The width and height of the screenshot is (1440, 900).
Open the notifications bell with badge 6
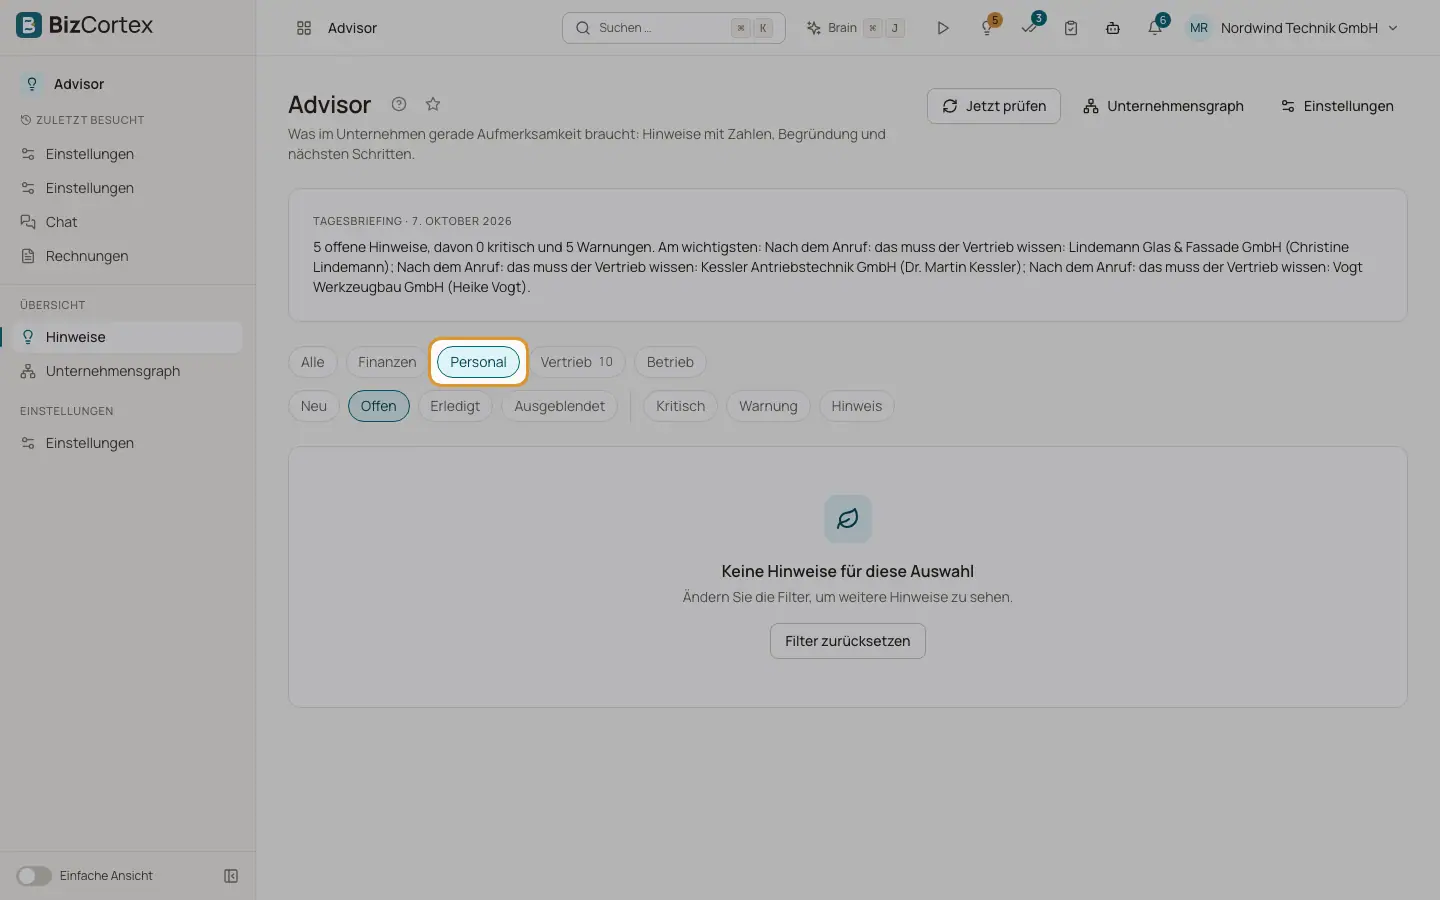click(x=1156, y=28)
